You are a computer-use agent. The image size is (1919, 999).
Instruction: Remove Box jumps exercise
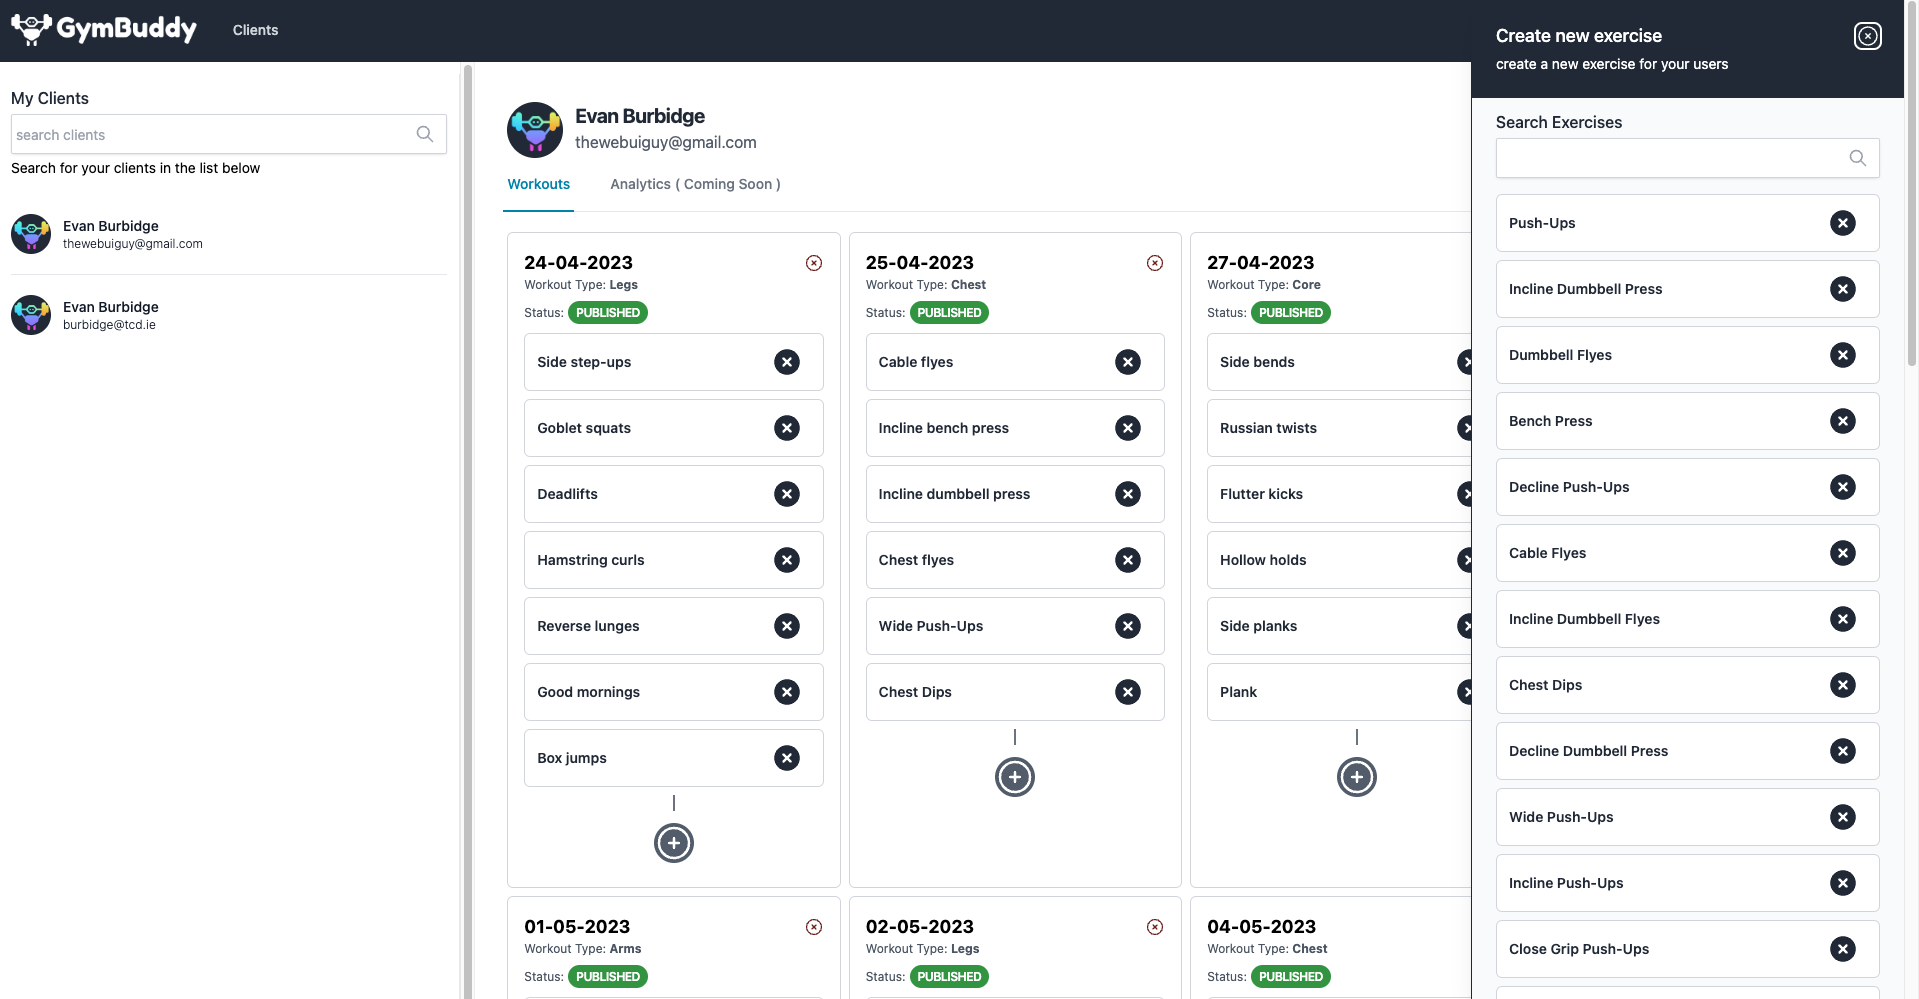[x=787, y=758]
